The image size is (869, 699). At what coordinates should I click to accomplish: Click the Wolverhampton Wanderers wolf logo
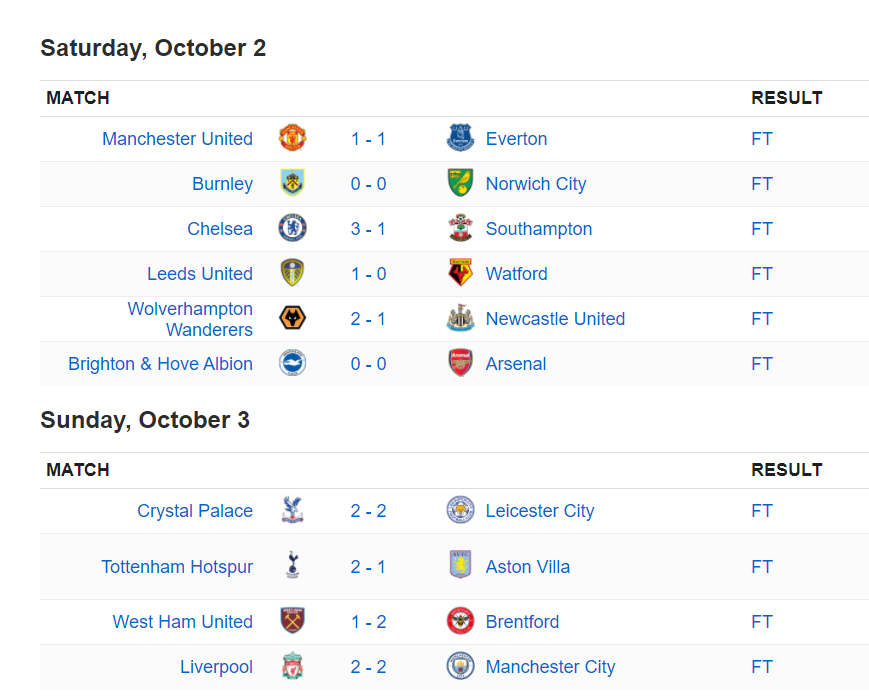coord(293,318)
